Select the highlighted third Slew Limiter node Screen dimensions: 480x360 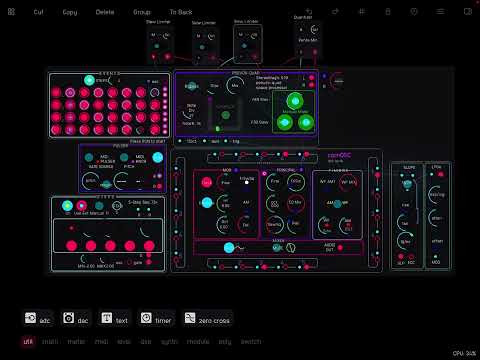247,44
